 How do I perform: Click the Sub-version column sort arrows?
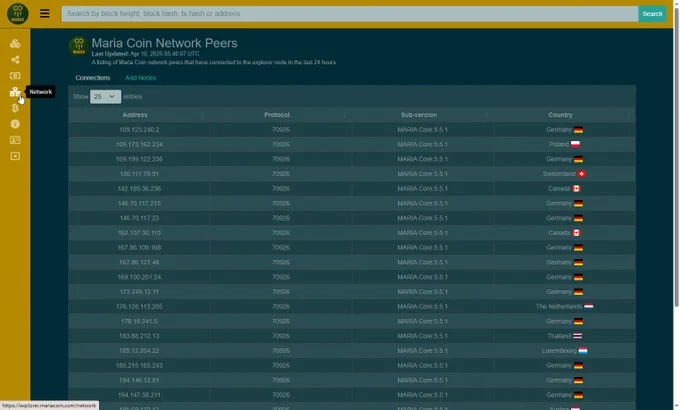click(486, 115)
